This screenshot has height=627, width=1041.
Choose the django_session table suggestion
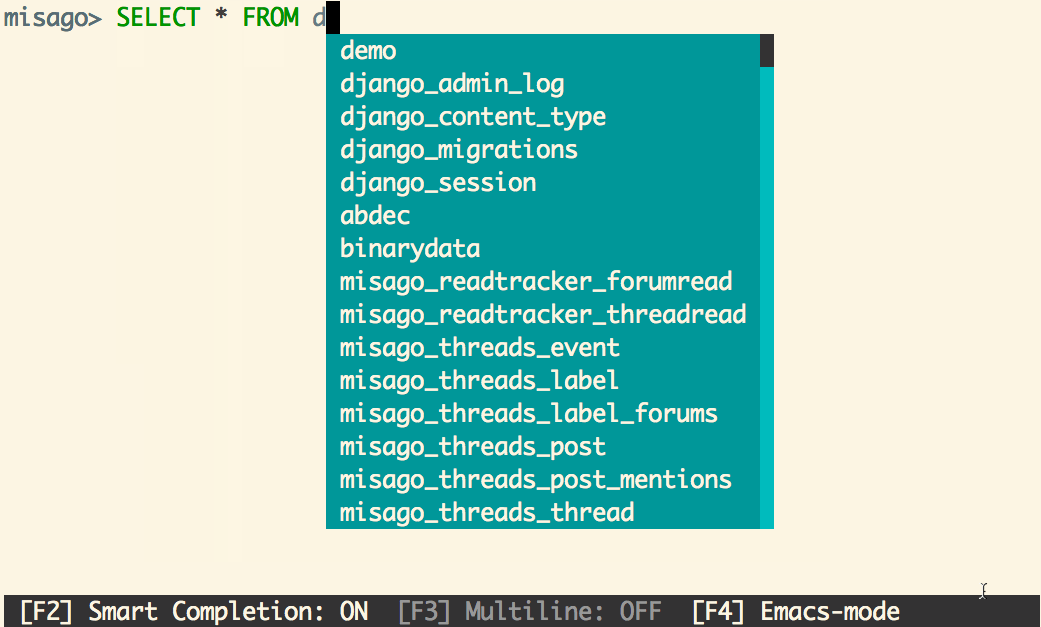[x=543, y=183]
